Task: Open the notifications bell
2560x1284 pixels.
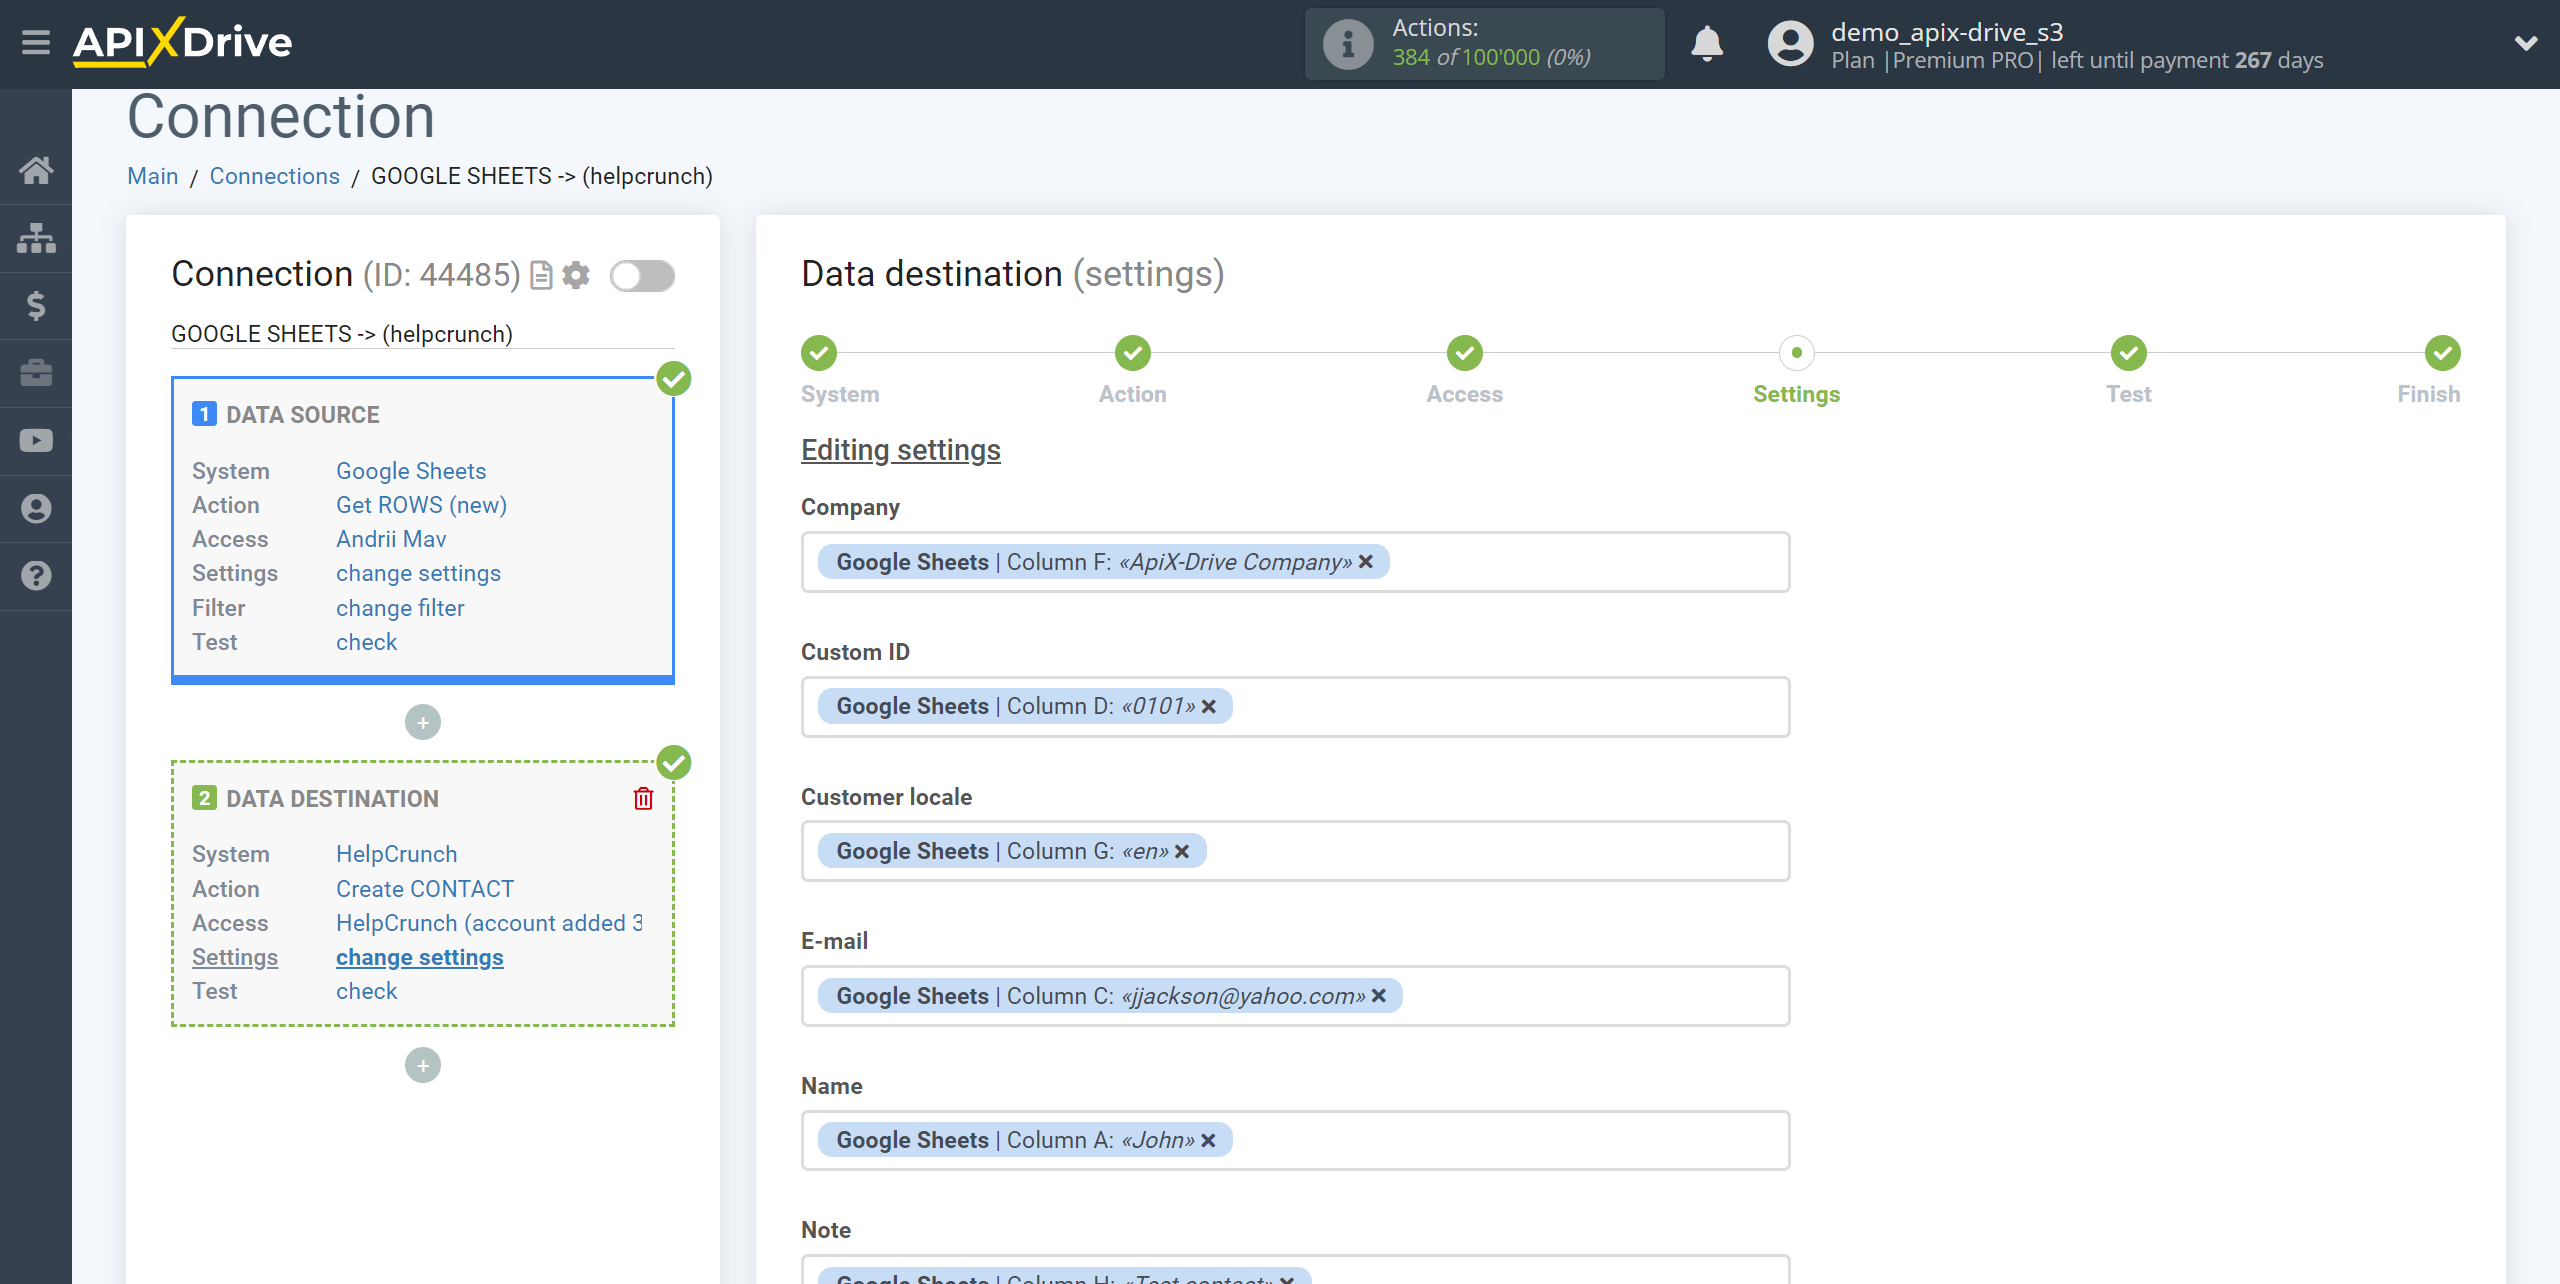Action: tap(1707, 44)
